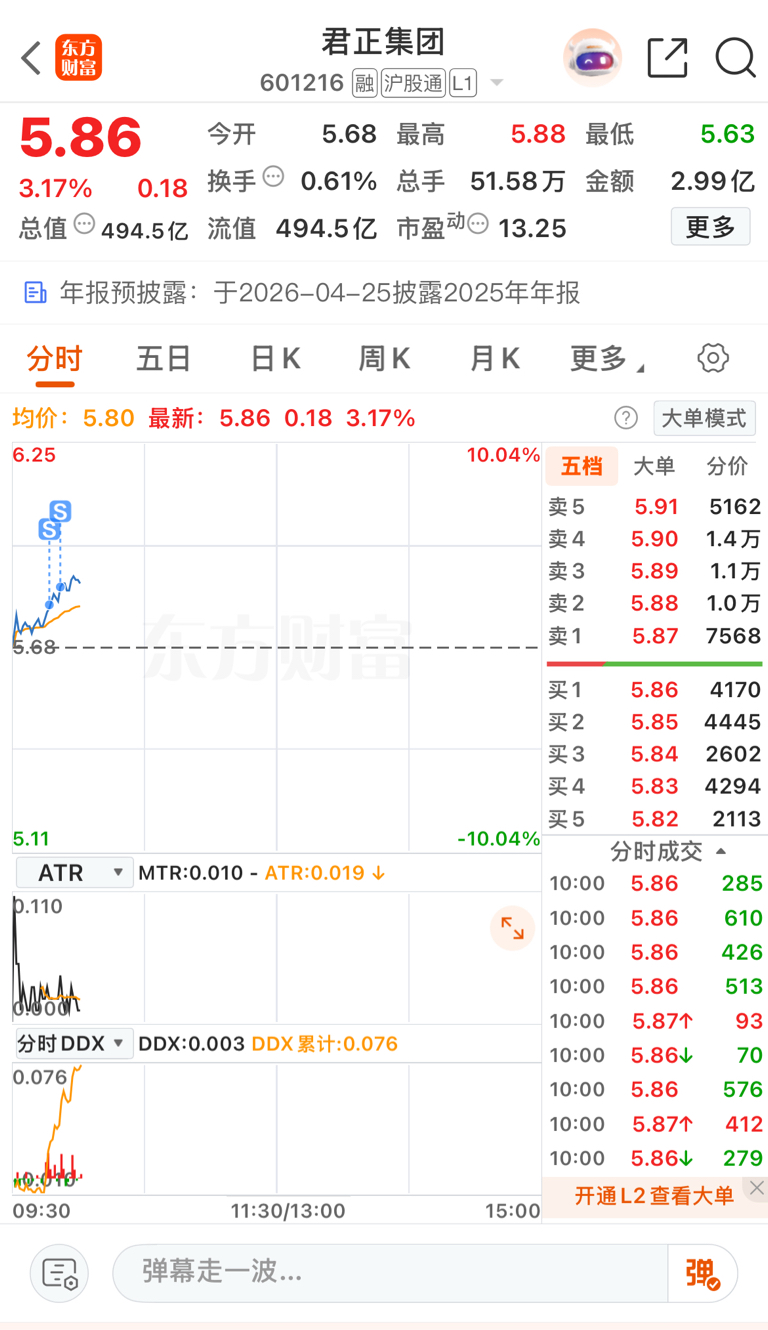Tap the trade row with volume 93
The width and height of the screenshot is (768, 1330).
(x=654, y=1021)
